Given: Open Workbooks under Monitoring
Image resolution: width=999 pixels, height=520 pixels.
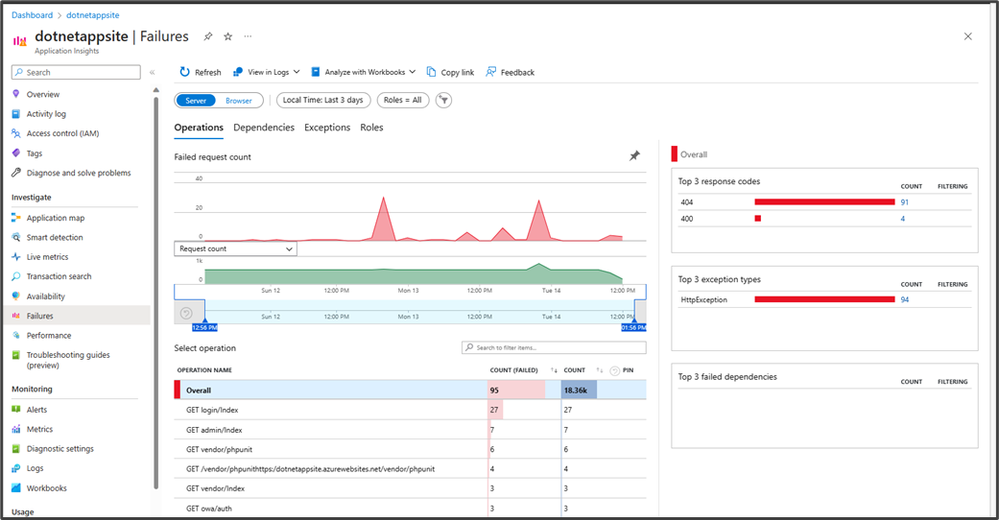Looking at the screenshot, I should pos(47,488).
